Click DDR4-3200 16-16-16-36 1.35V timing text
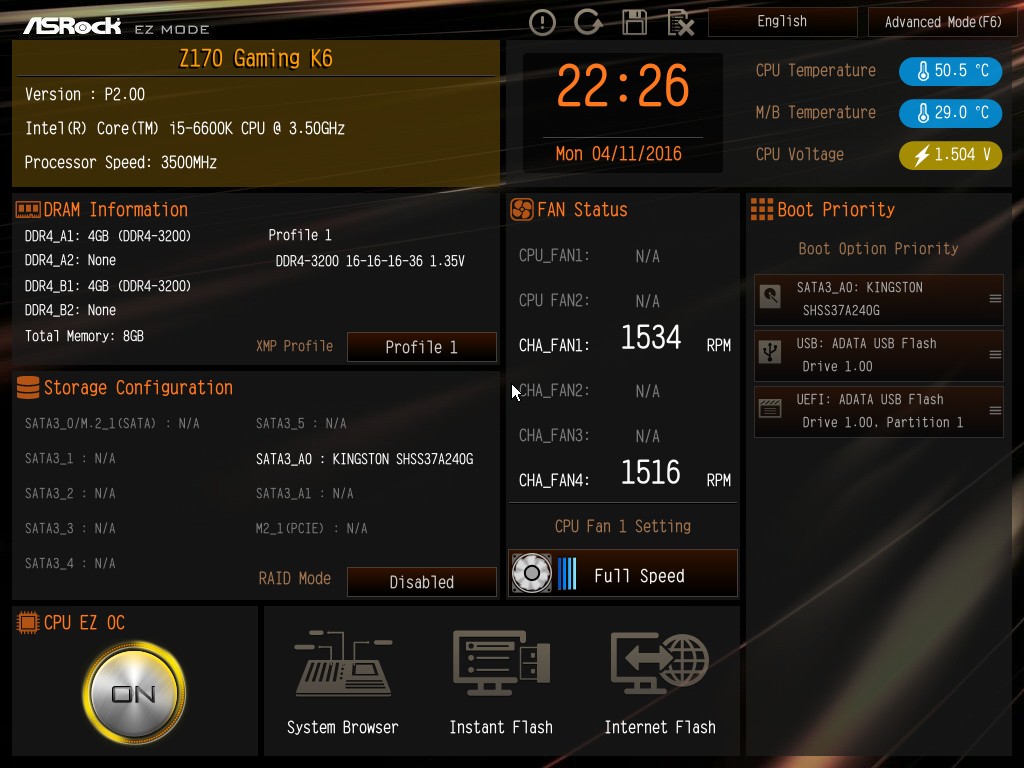 pos(370,261)
